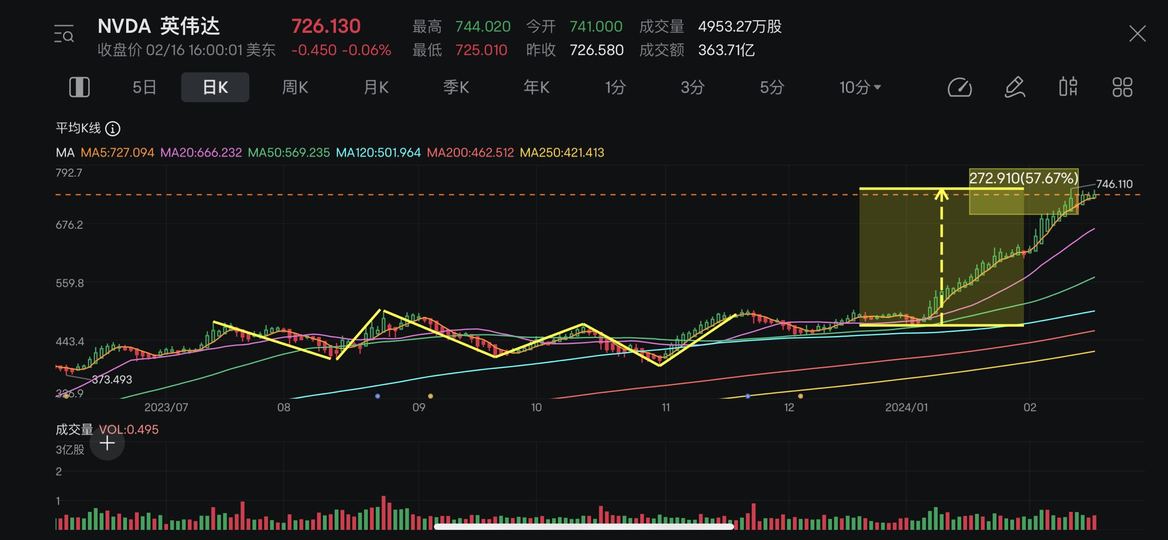Click the MA120:501.964 indicator label

pyautogui.click(x=378, y=153)
